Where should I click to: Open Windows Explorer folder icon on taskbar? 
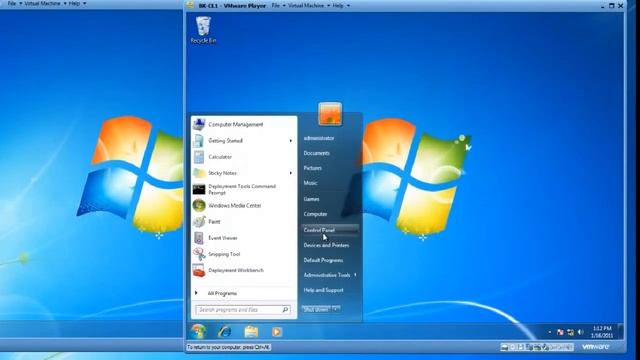251,332
